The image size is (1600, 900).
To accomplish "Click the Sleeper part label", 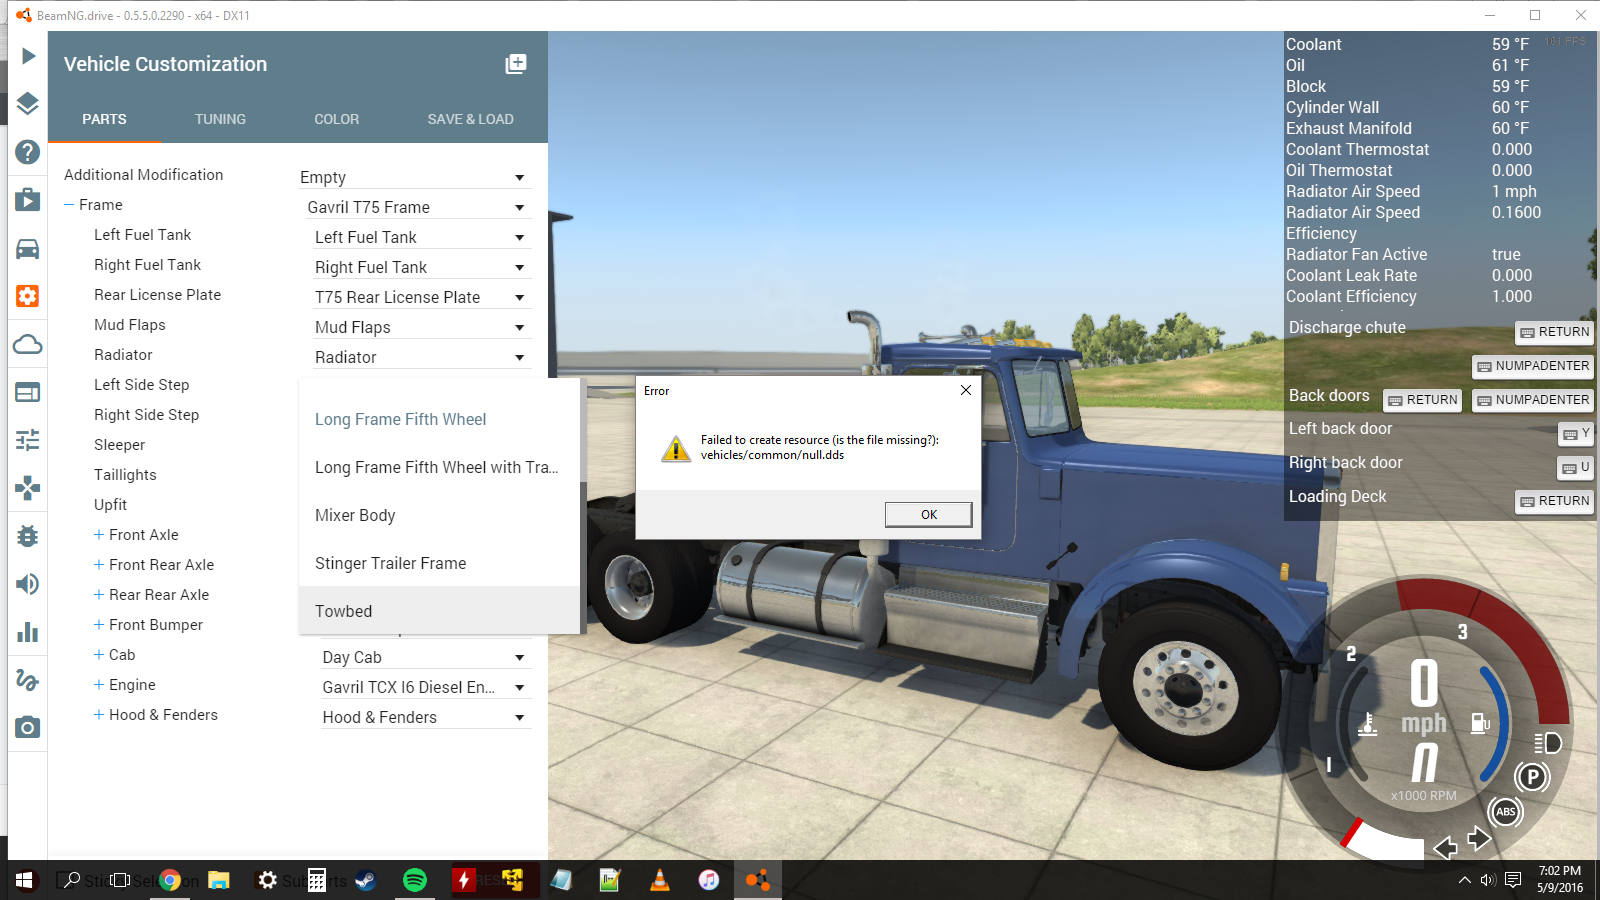I will click(120, 445).
